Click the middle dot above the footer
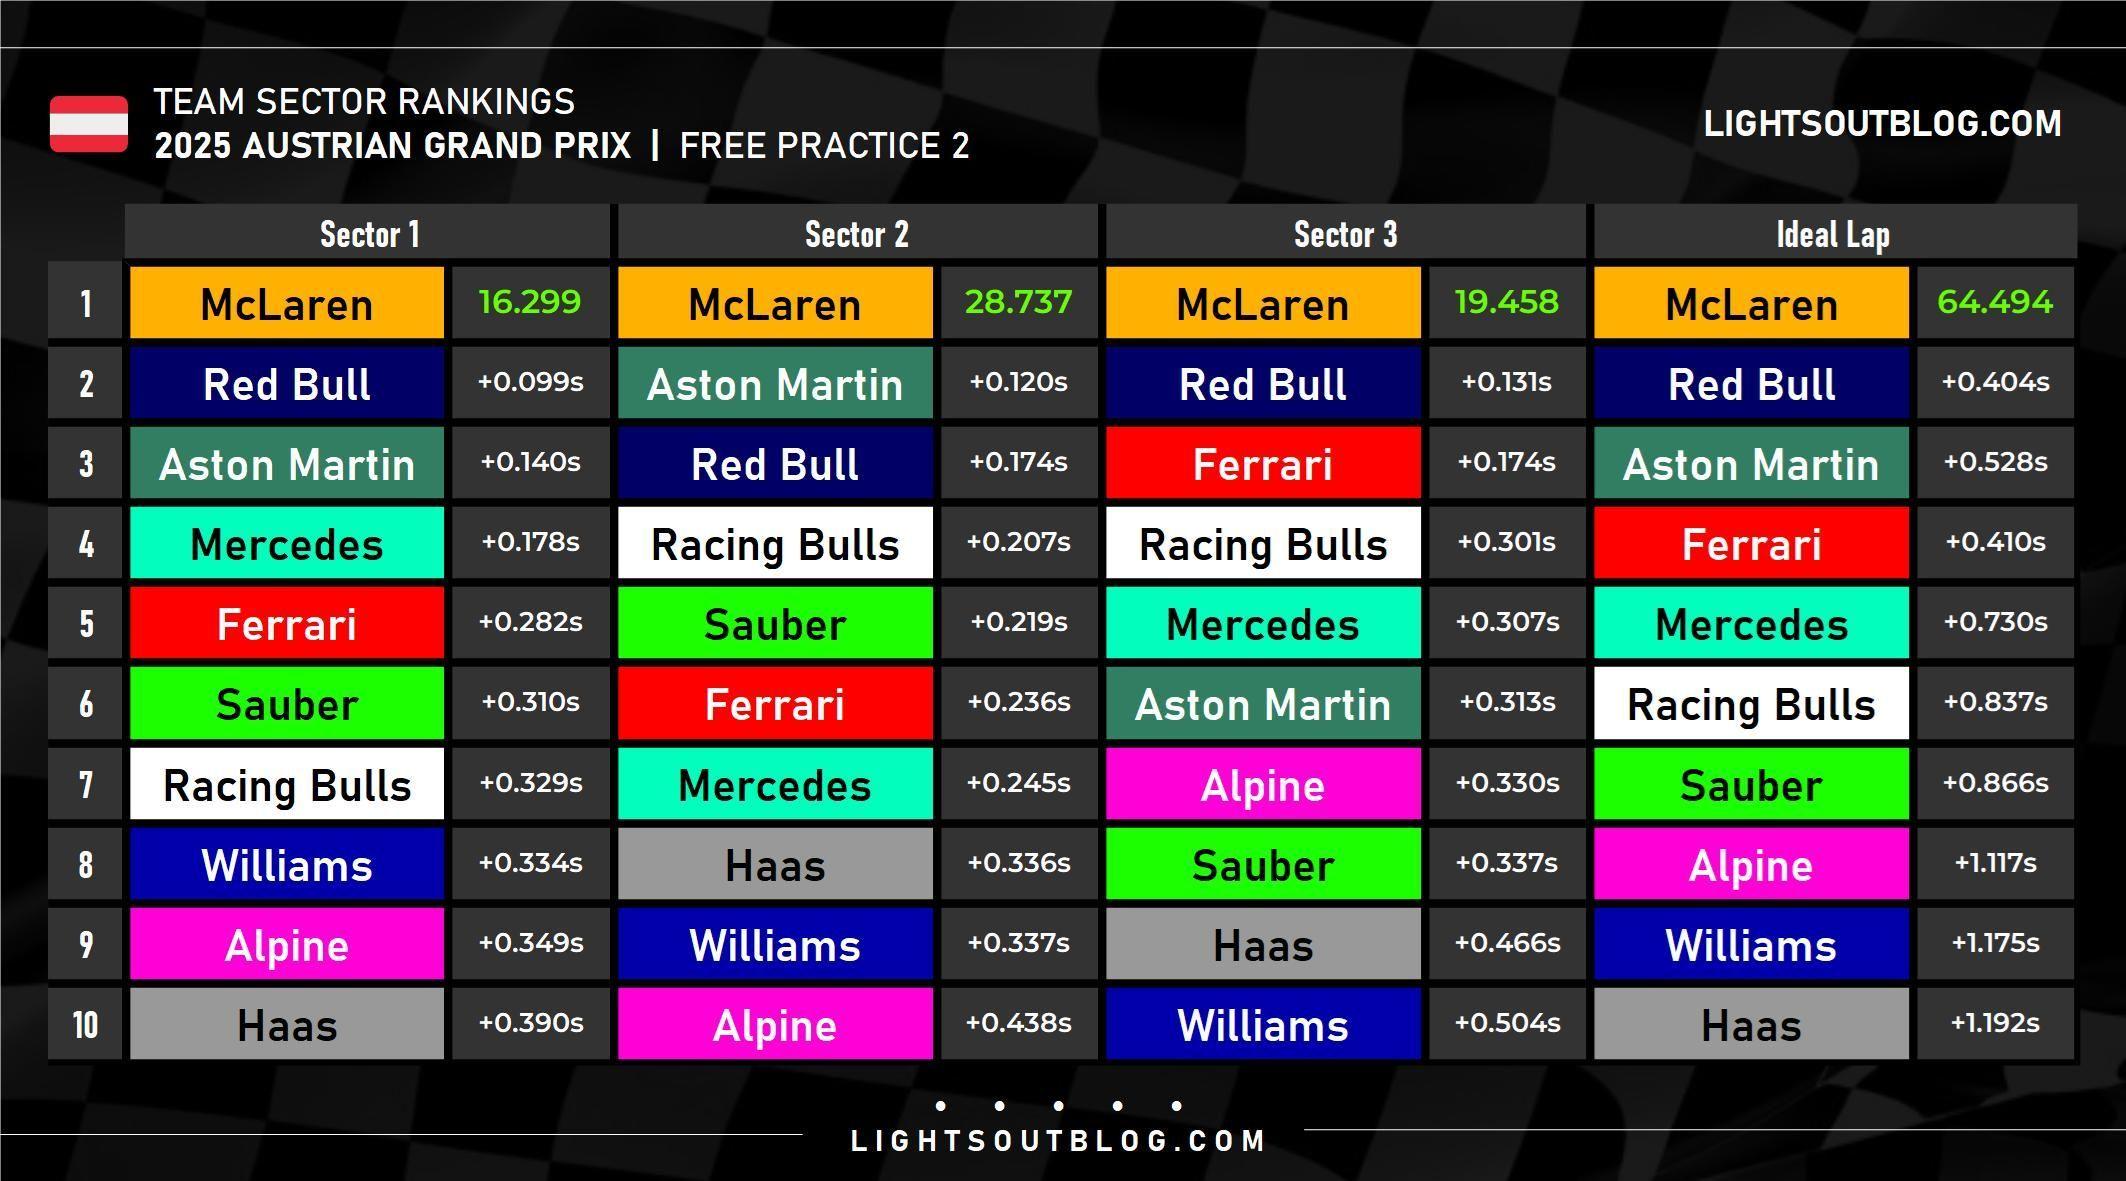The image size is (2126, 1181). pyautogui.click(x=1058, y=1106)
